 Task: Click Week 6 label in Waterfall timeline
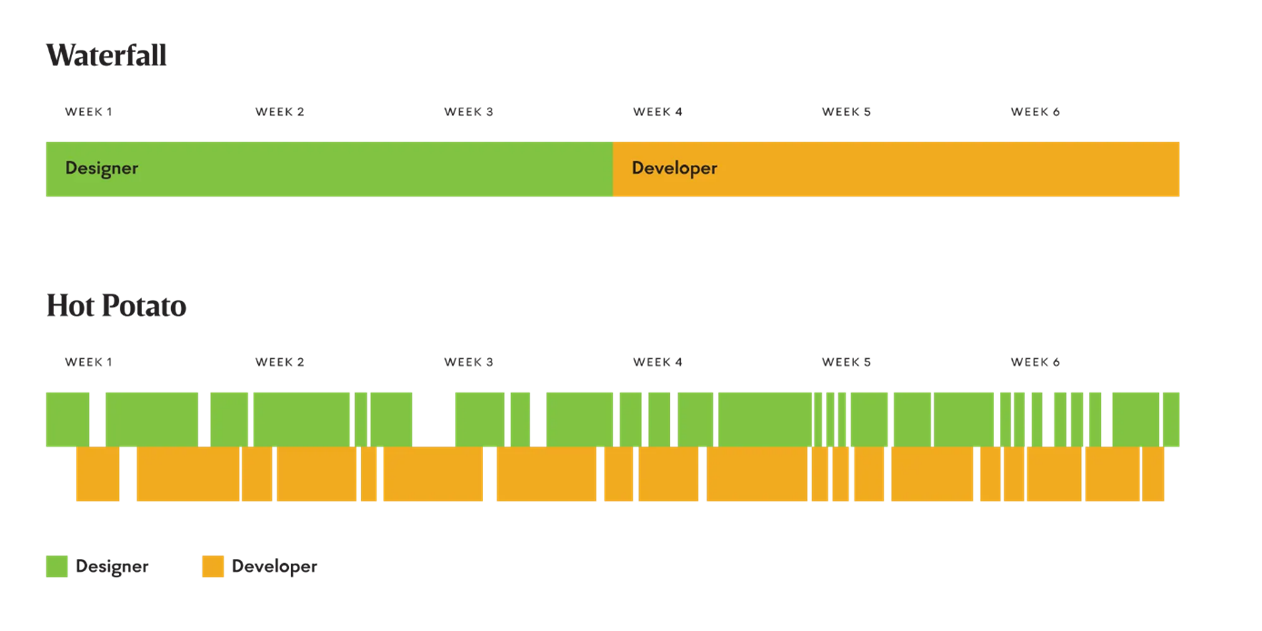[x=1035, y=112]
